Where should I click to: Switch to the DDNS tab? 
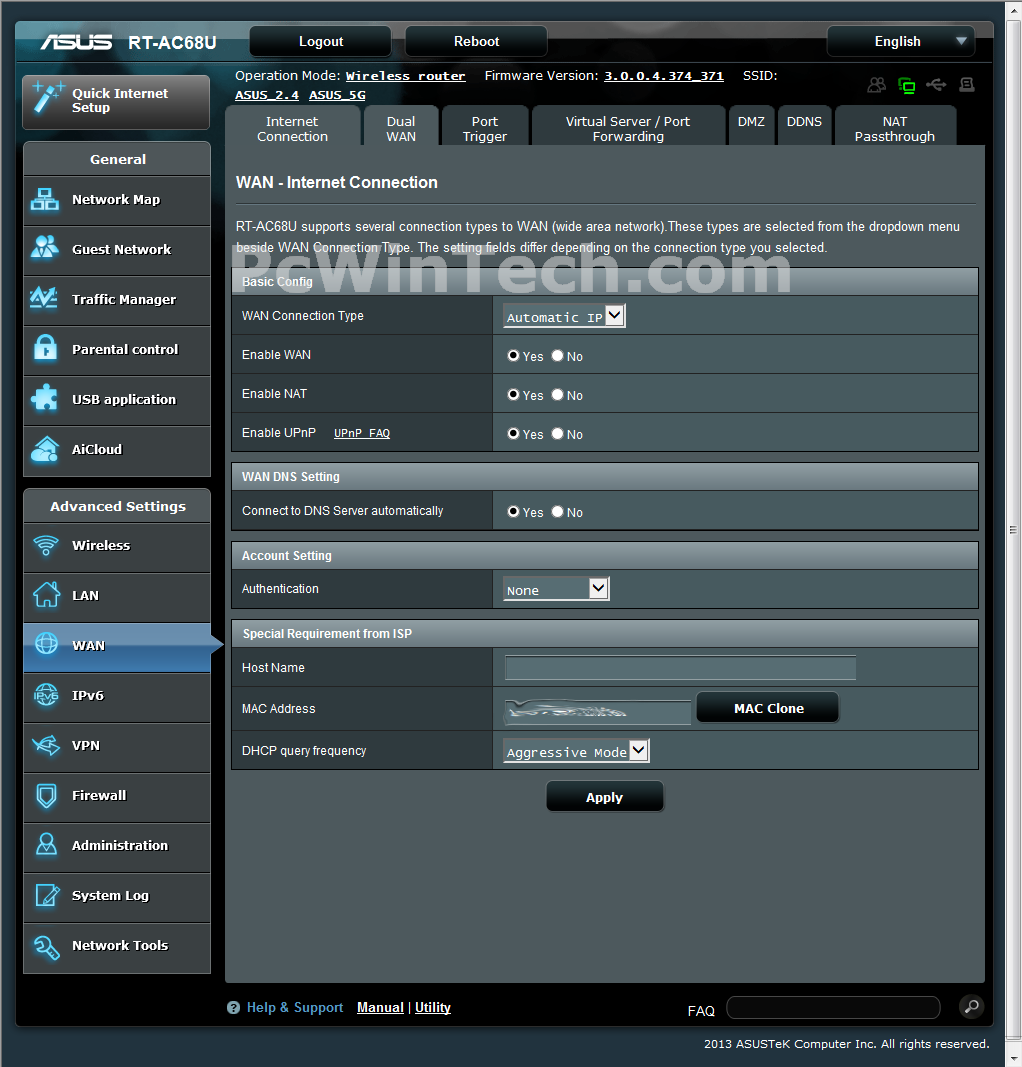coord(804,125)
